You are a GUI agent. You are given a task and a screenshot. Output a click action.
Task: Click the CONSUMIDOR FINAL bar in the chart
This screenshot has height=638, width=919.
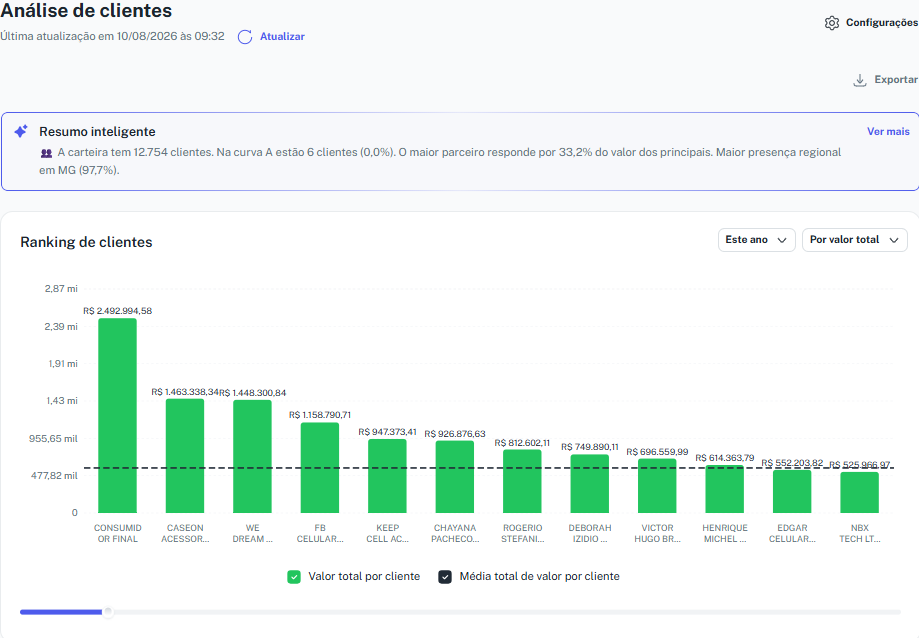click(x=117, y=416)
